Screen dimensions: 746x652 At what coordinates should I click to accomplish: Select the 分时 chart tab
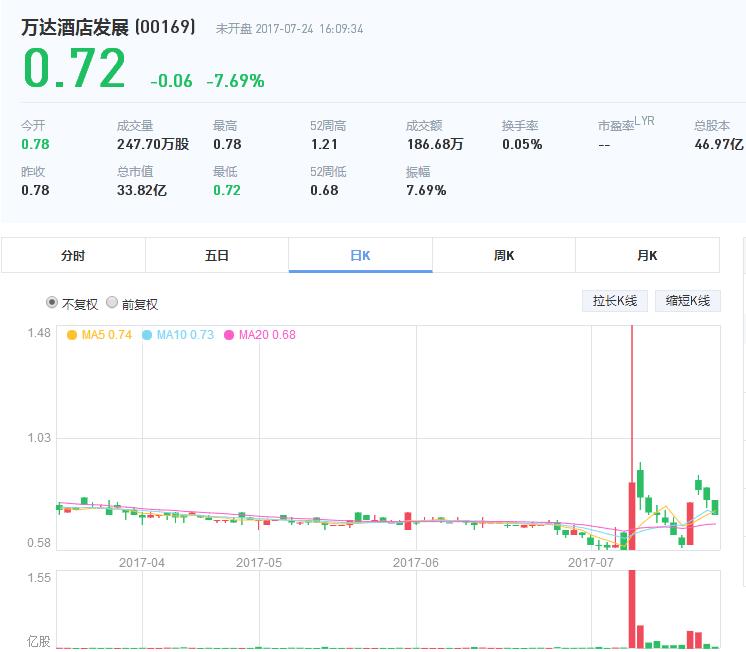(73, 255)
